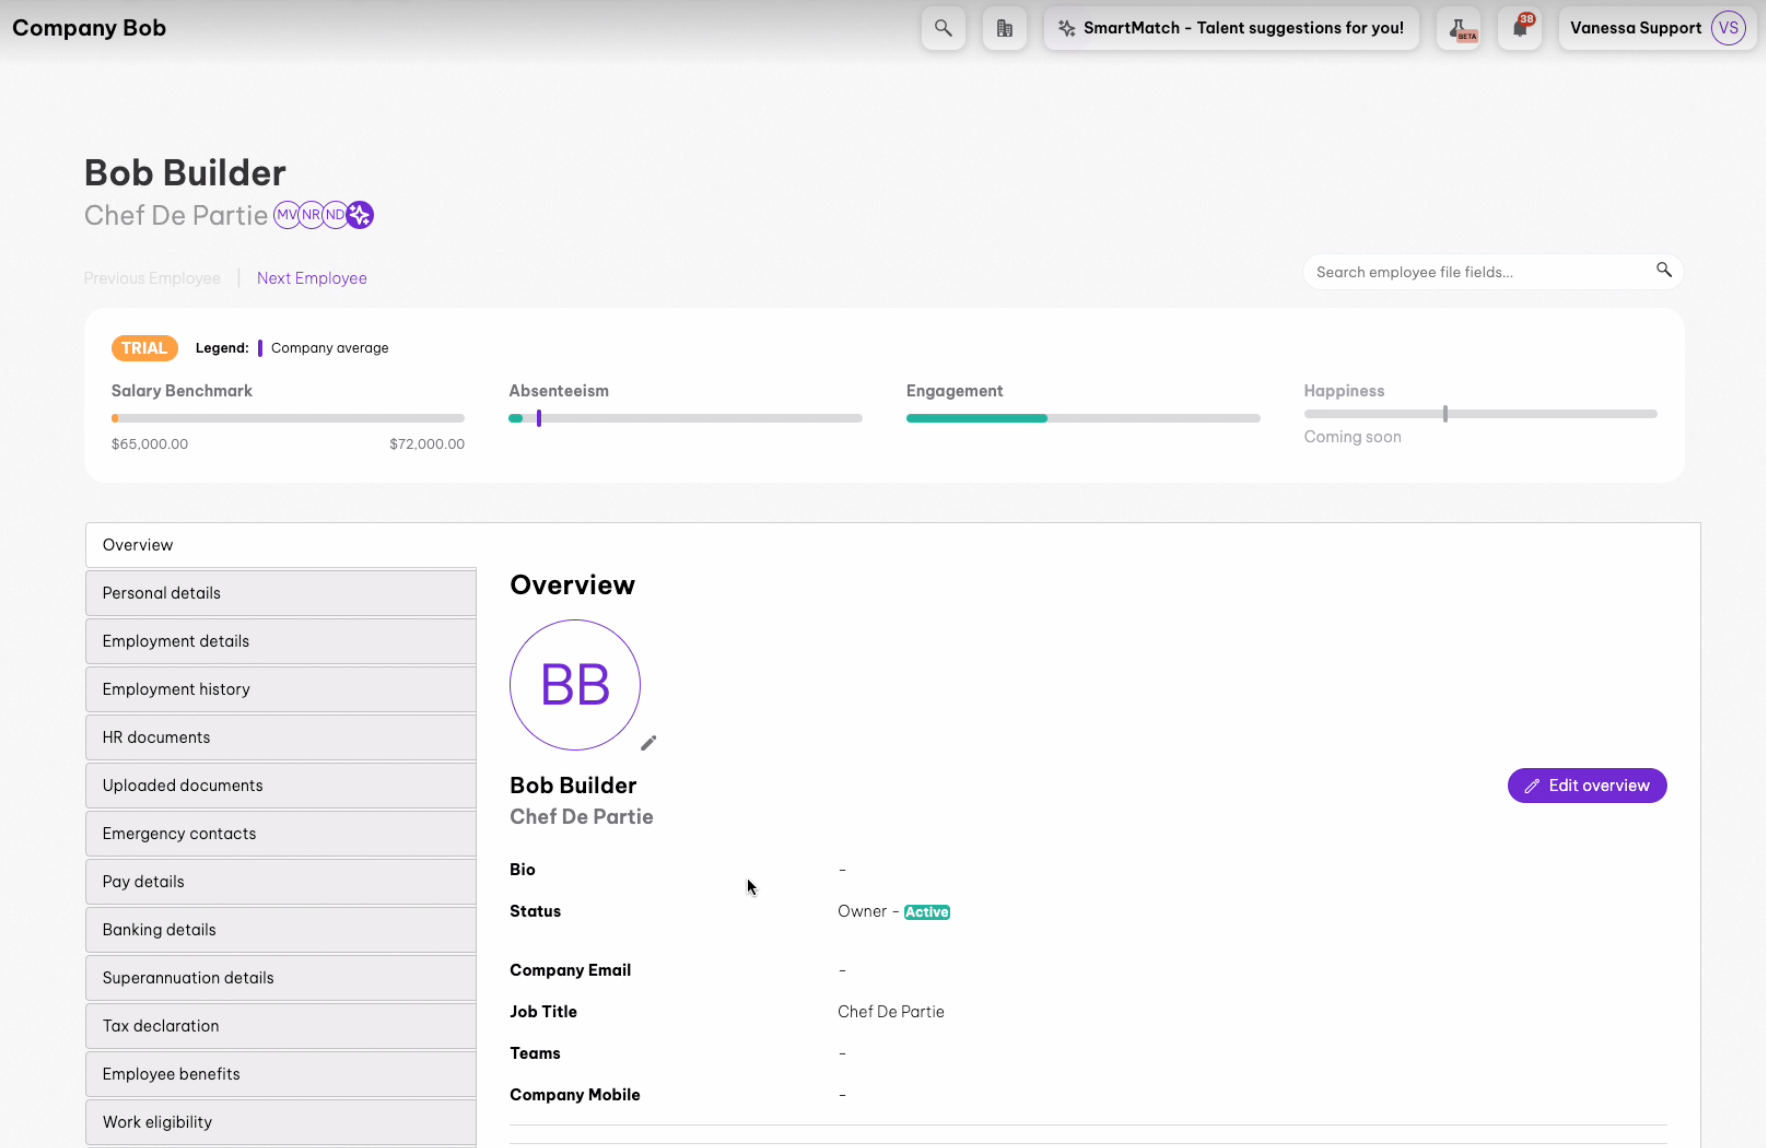Screen dimensions: 1766x1148
Task: Select the Overview tab
Action: [281, 545]
